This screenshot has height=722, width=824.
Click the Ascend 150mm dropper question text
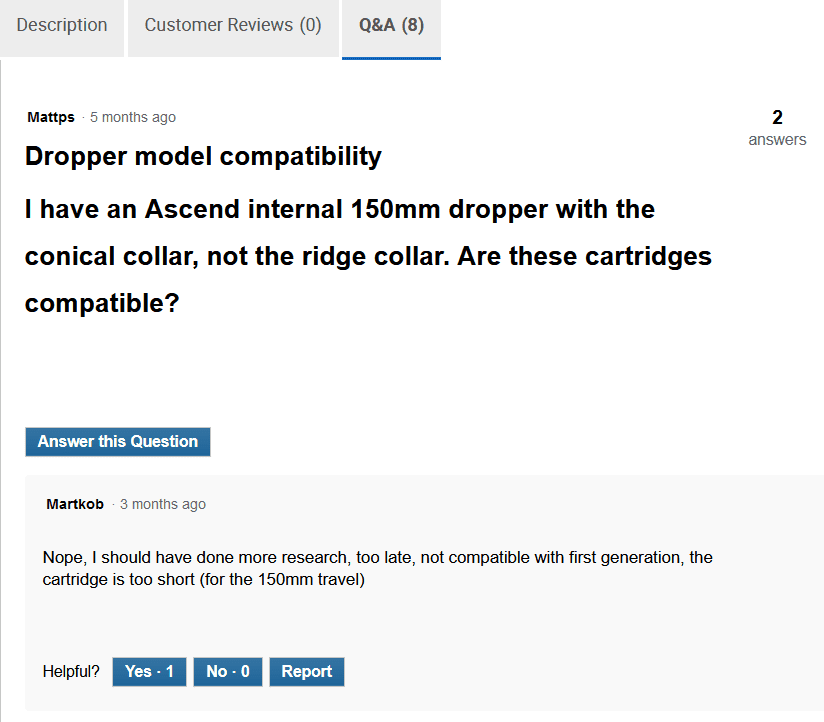pyautogui.click(x=340, y=210)
